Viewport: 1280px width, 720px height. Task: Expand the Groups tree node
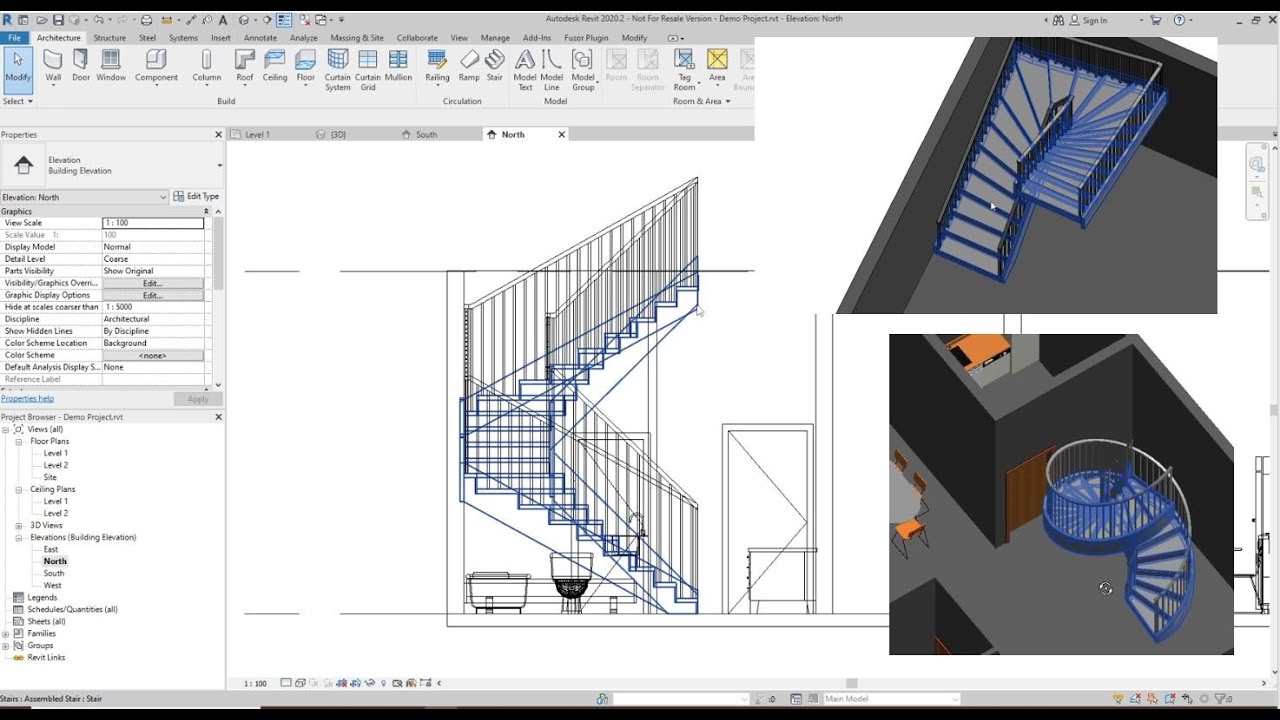[6, 645]
